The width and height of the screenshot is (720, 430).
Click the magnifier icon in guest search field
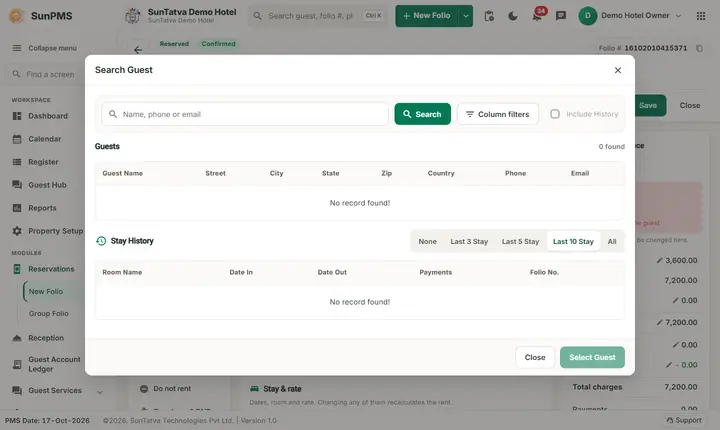coord(112,114)
